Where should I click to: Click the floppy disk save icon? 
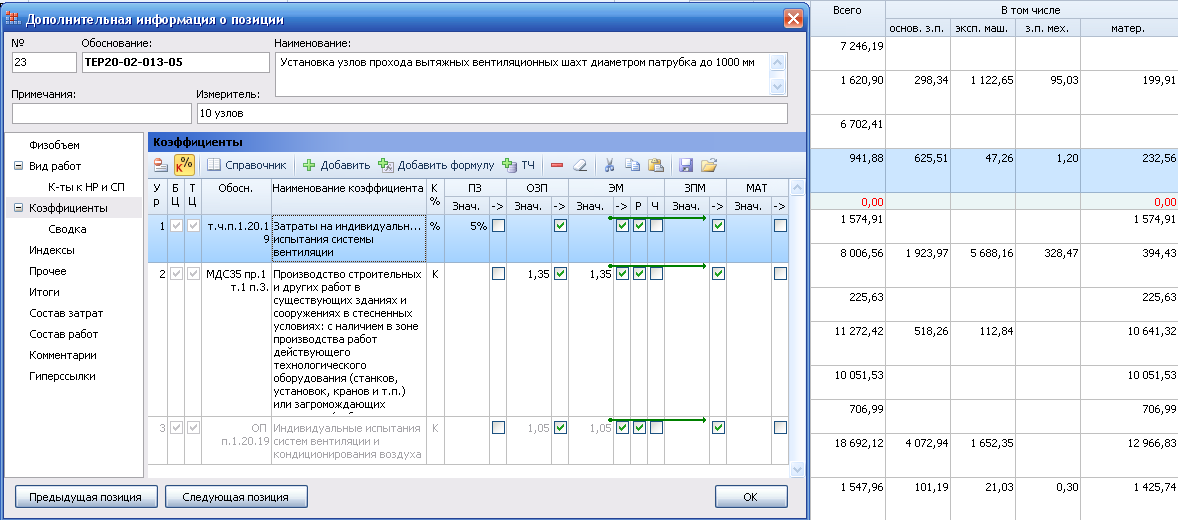686,165
